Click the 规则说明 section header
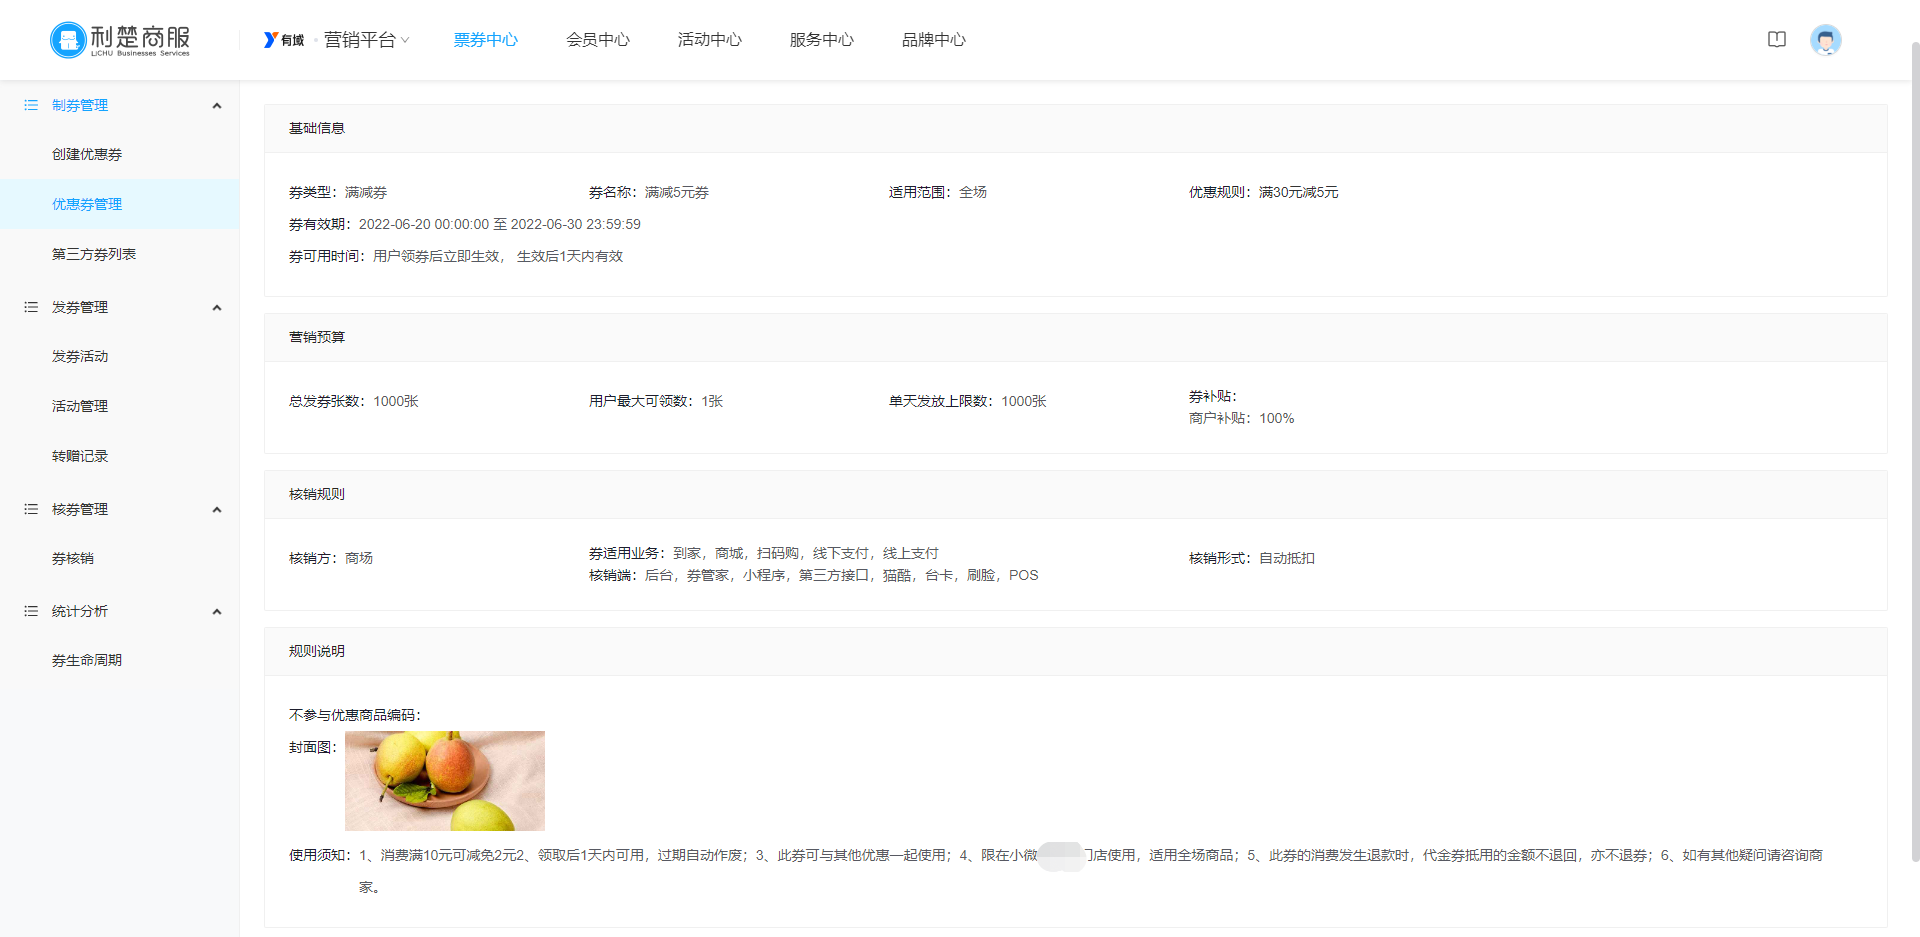The image size is (1920, 937). tap(1075, 651)
